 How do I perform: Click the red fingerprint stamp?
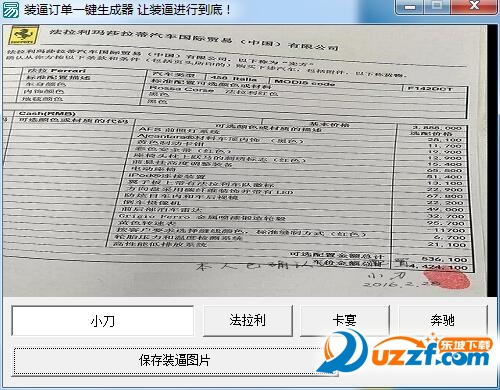coord(447,279)
